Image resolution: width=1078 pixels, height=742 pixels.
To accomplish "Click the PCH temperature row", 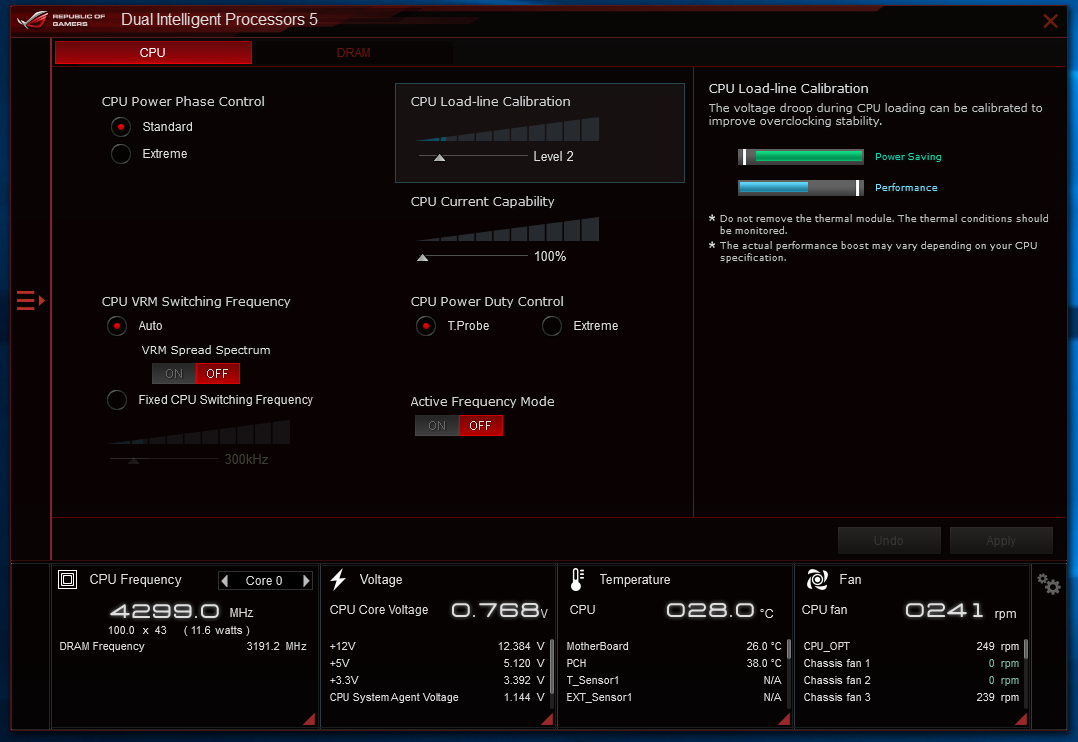I will tap(674, 664).
